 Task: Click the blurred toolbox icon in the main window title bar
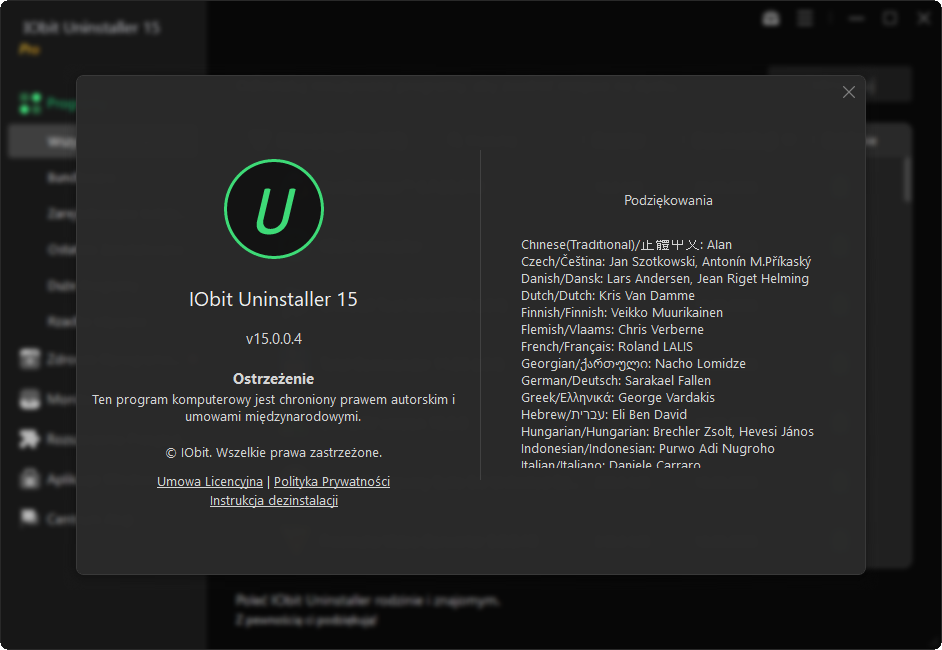click(x=771, y=19)
